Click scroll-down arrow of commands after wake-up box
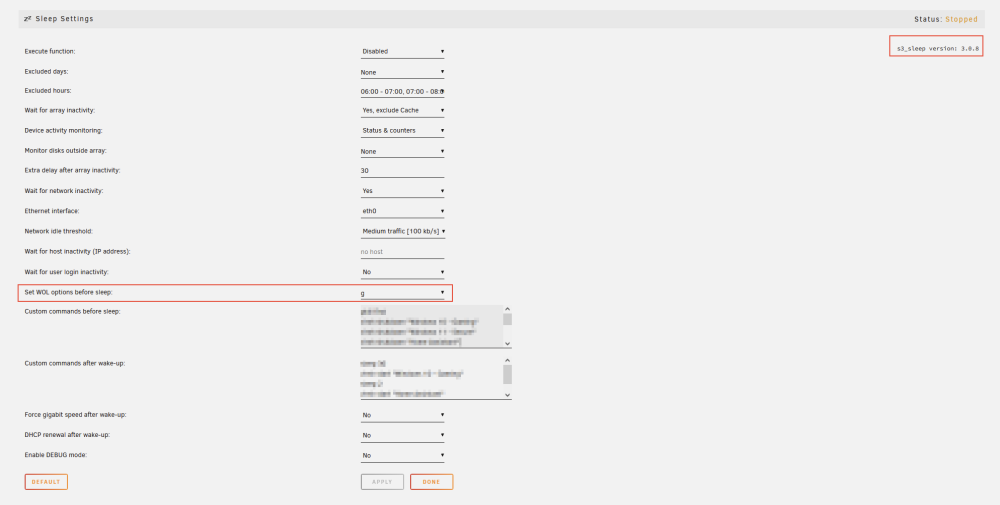This screenshot has height=505, width=1000. click(x=508, y=395)
